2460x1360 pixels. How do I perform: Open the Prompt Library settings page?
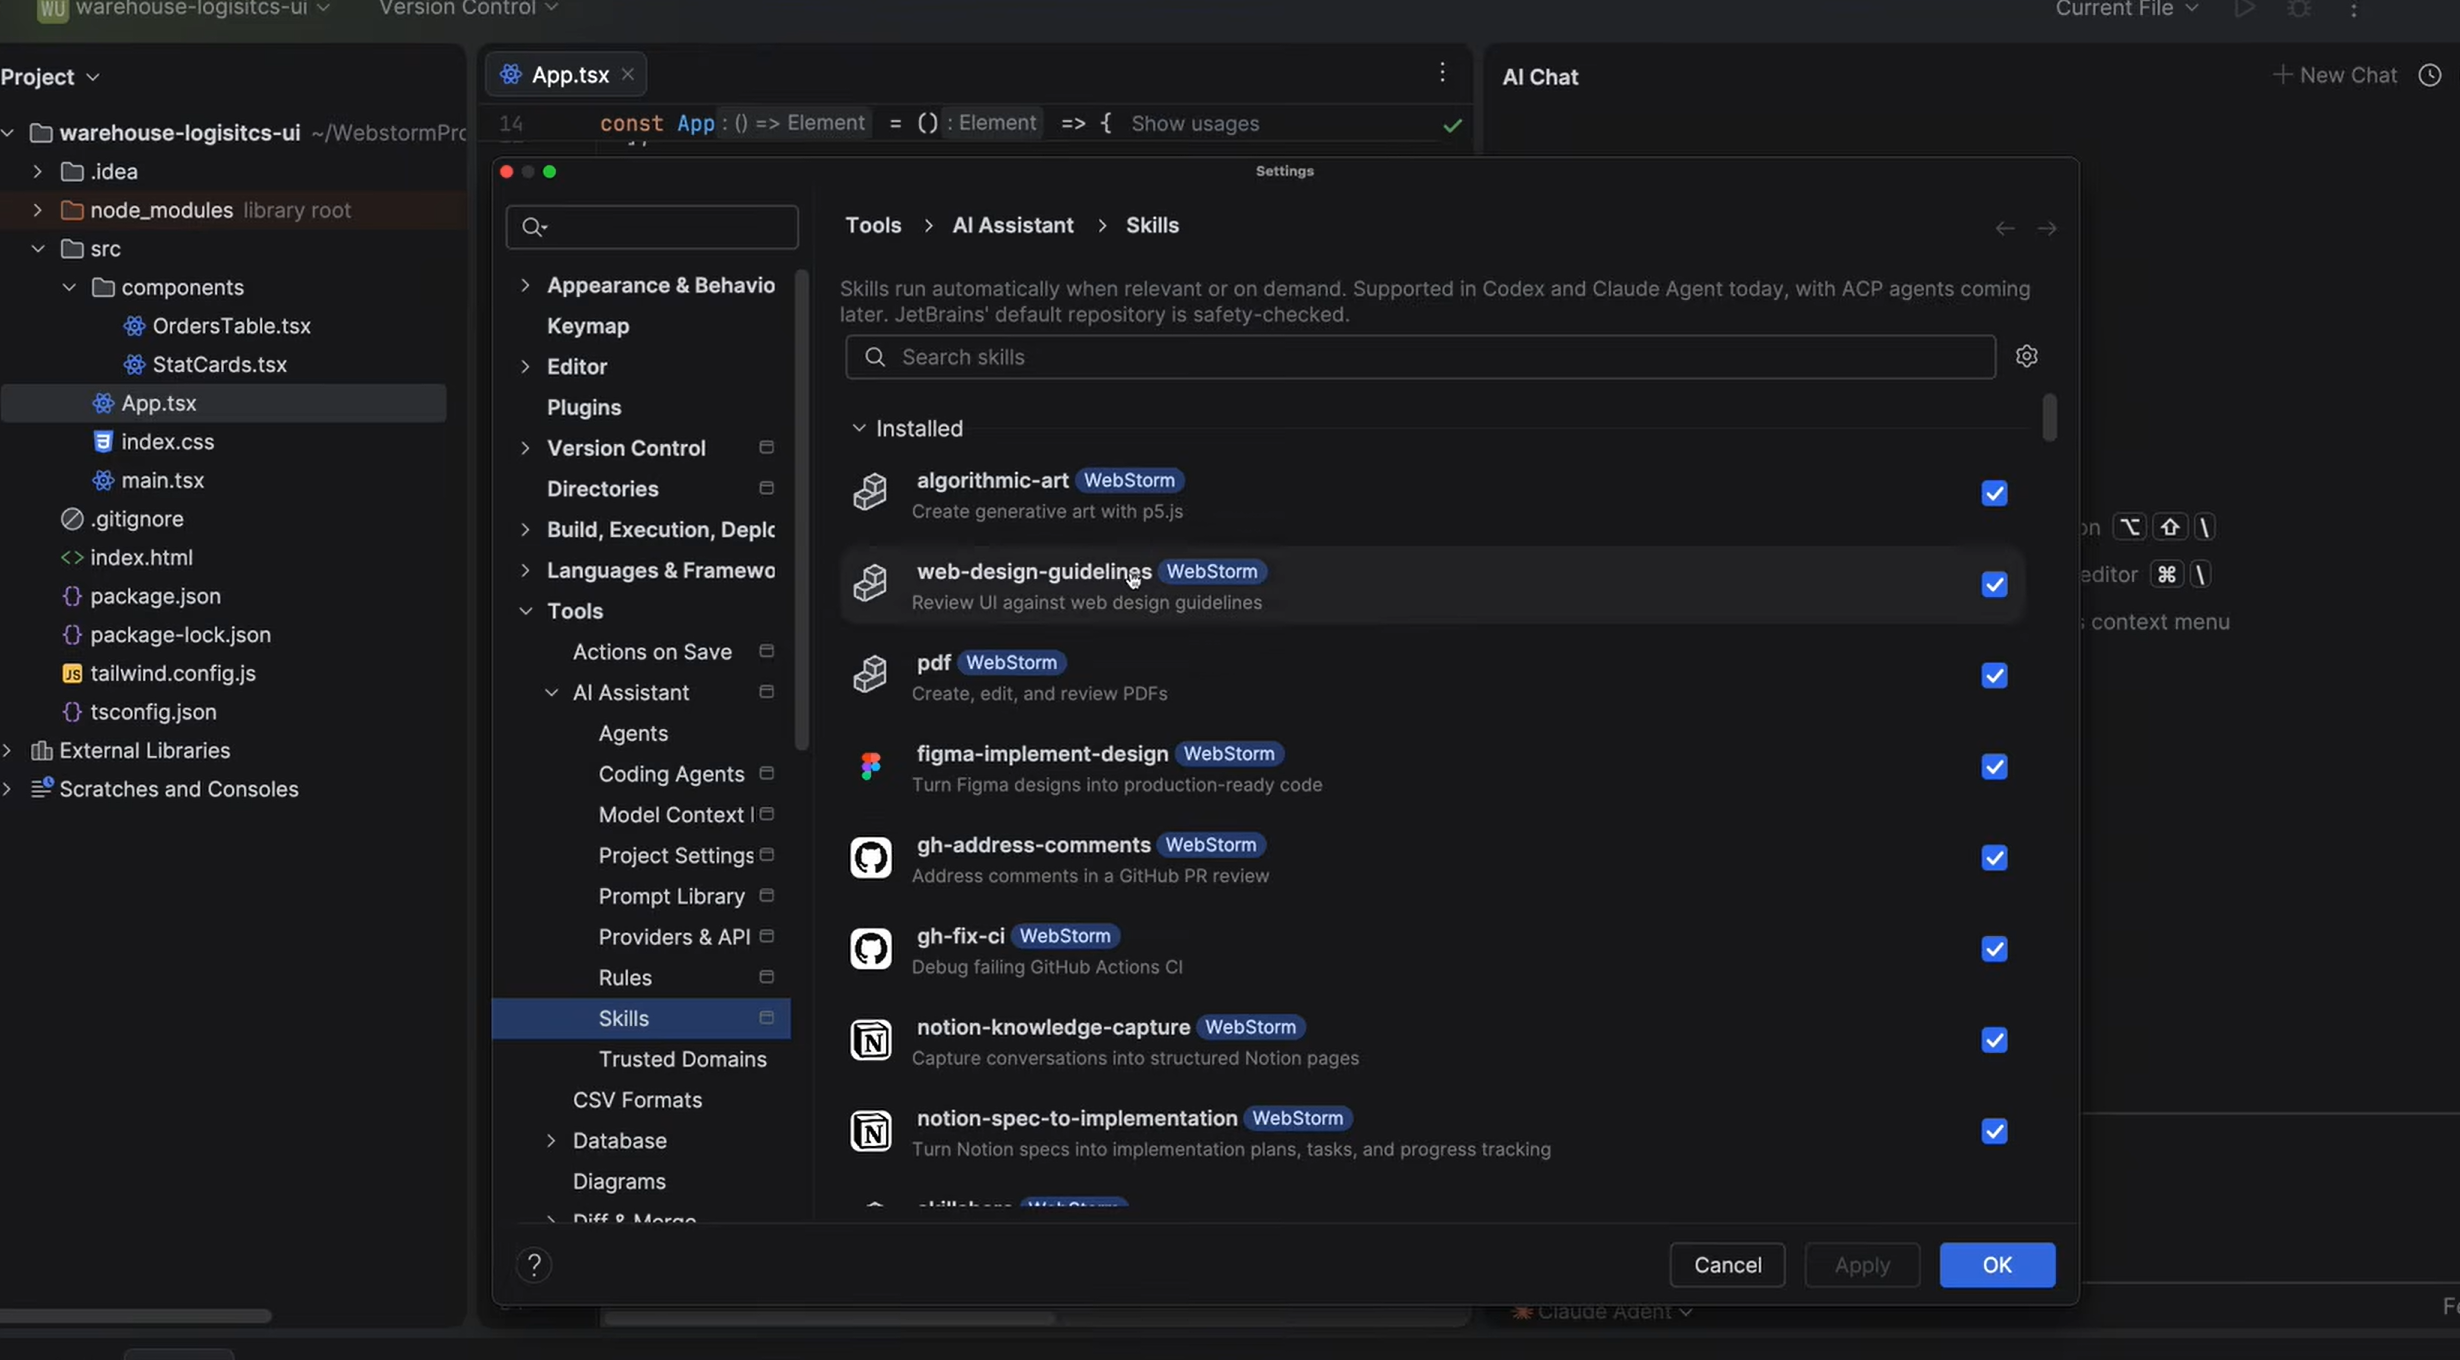pos(671,896)
